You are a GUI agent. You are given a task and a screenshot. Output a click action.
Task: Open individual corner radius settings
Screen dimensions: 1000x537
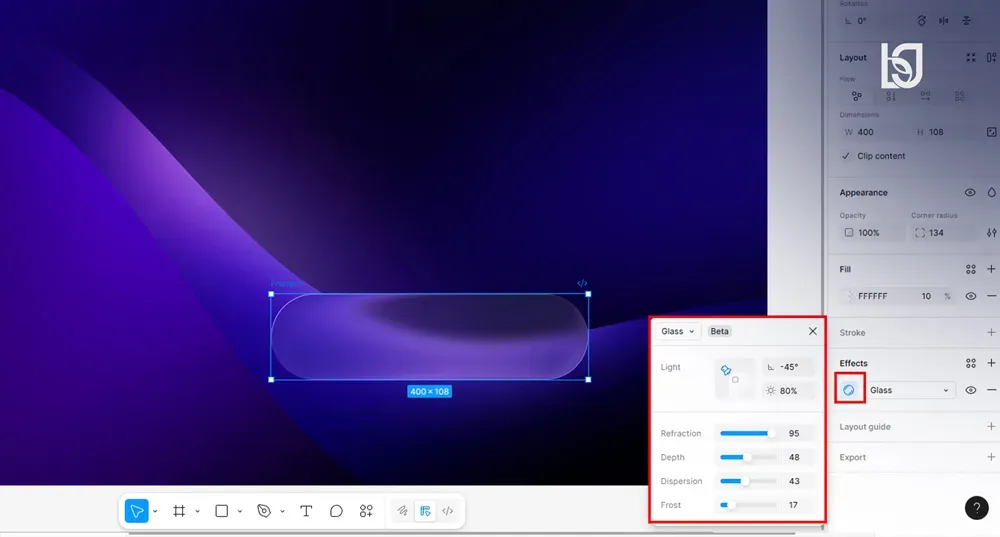[992, 233]
